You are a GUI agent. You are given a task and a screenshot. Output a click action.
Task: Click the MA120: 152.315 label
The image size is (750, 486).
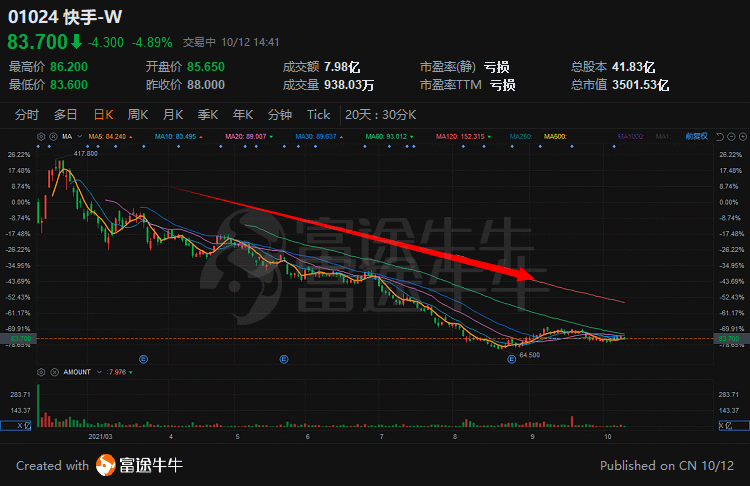point(460,137)
